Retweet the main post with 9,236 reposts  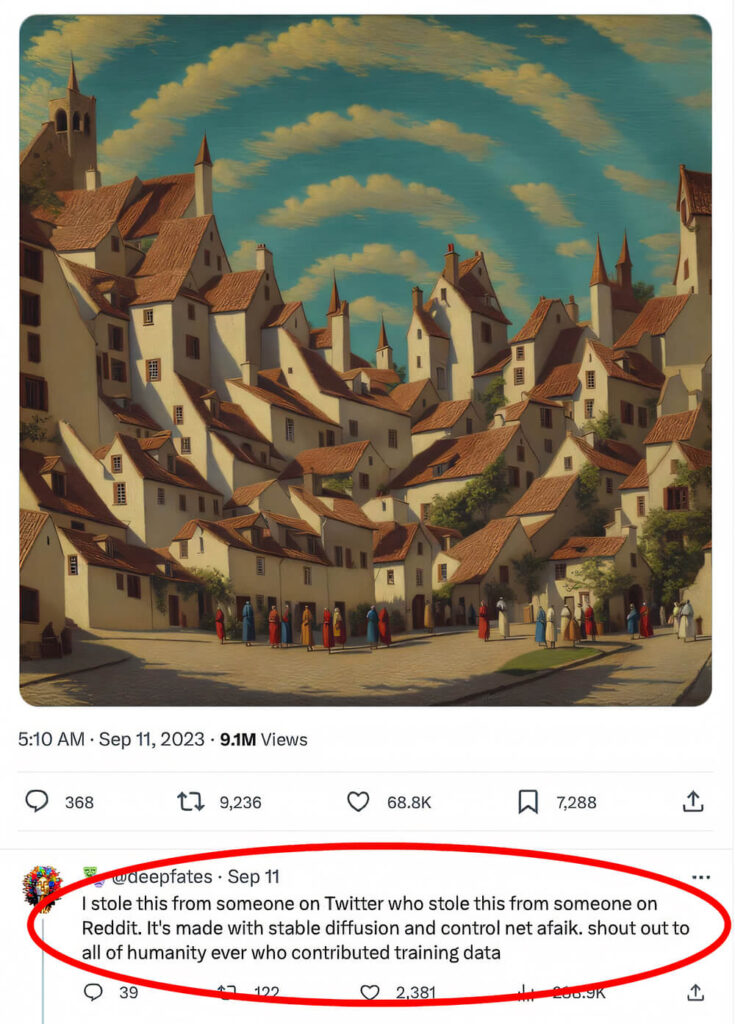[x=189, y=801]
